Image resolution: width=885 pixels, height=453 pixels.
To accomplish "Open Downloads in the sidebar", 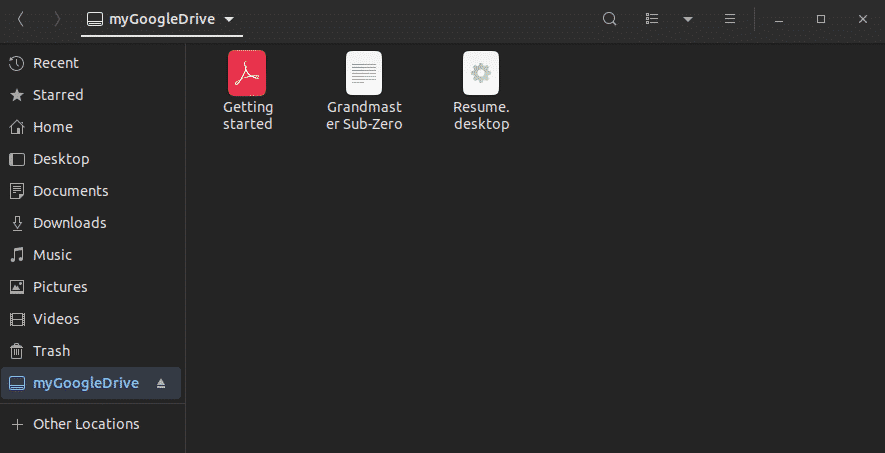I will [x=93, y=223].
